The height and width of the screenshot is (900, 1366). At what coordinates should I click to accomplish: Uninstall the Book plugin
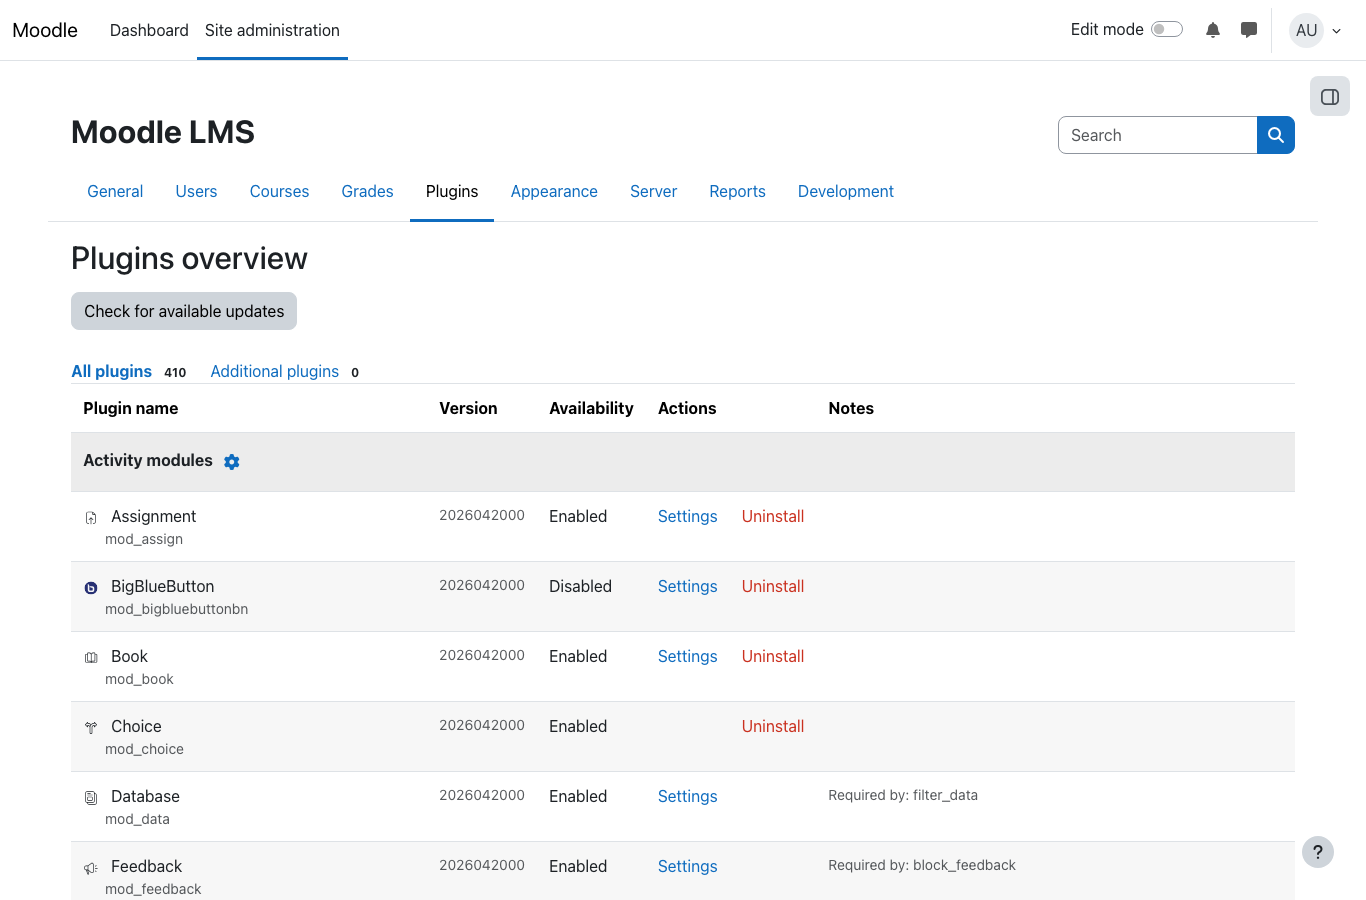click(773, 656)
